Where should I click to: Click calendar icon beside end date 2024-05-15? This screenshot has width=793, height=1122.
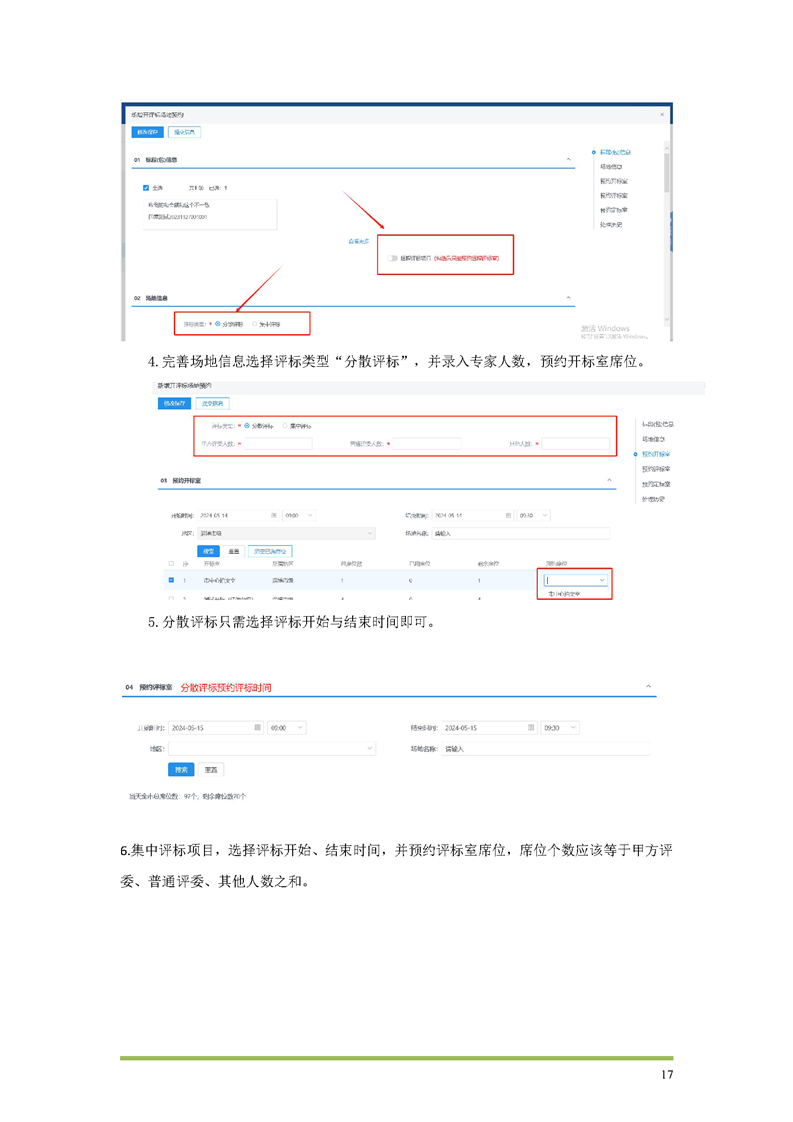529,727
